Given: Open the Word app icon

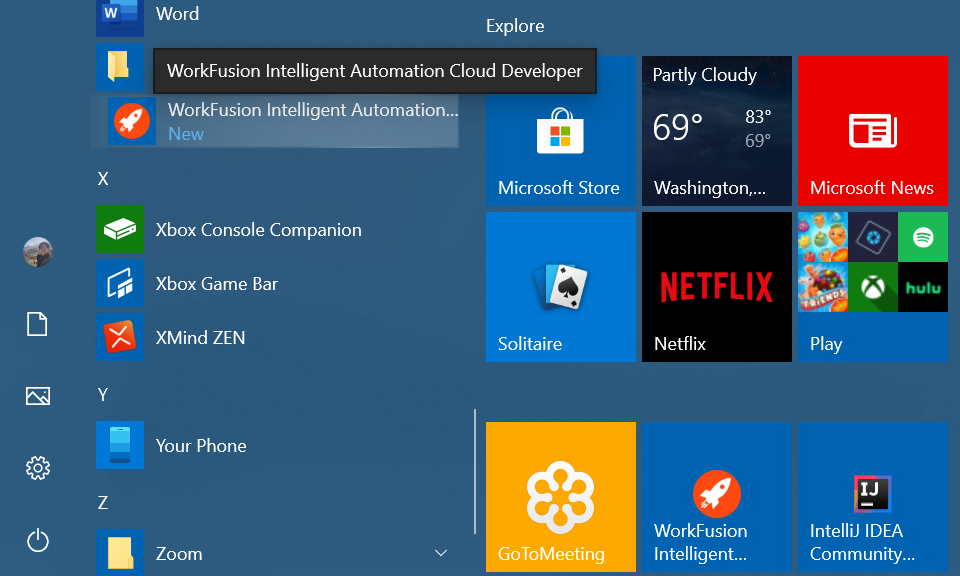Looking at the screenshot, I should [x=120, y=17].
